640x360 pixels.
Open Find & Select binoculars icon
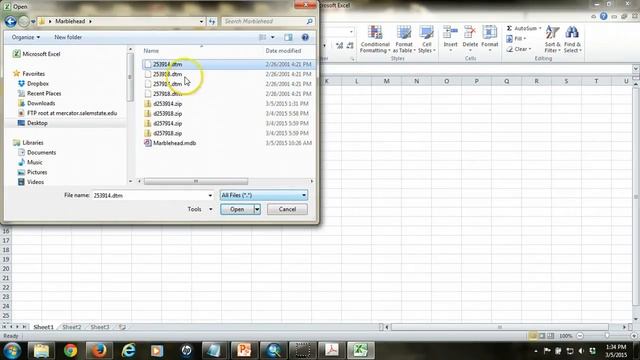tap(572, 39)
